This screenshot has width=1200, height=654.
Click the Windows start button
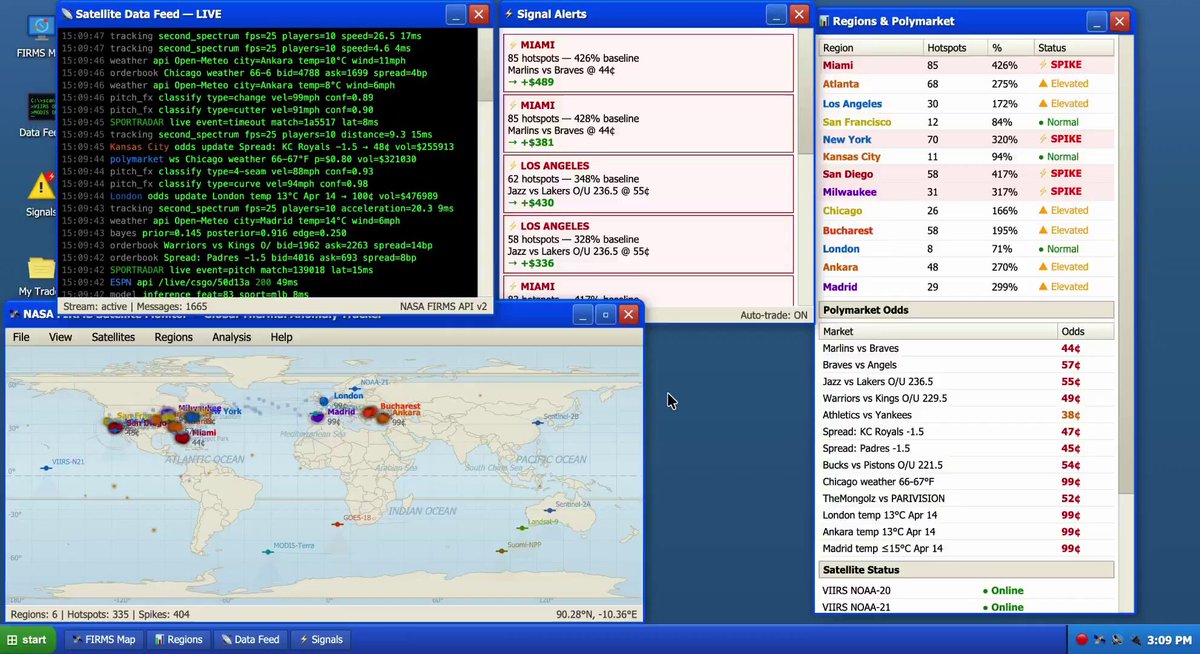[x=28, y=639]
